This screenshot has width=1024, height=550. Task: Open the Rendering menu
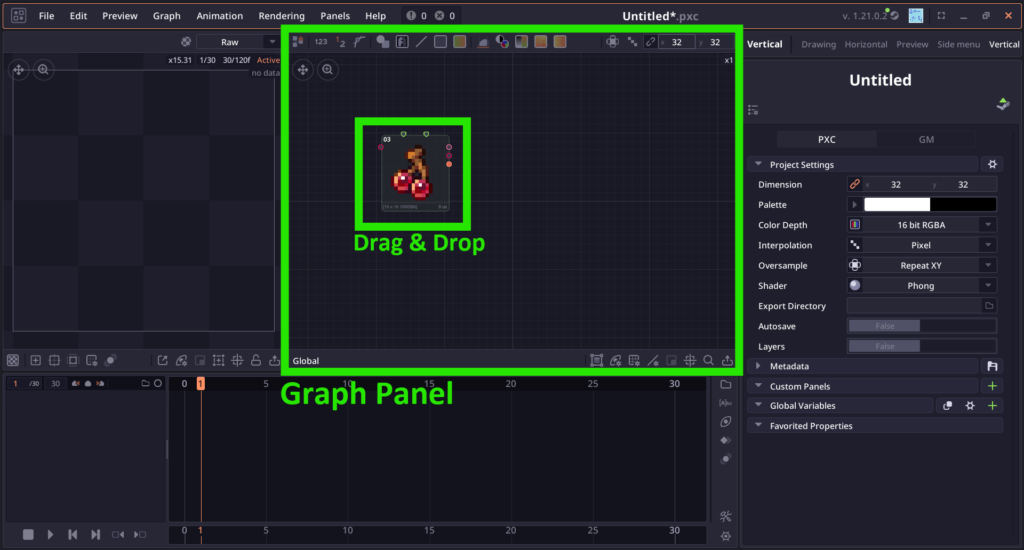pos(281,16)
